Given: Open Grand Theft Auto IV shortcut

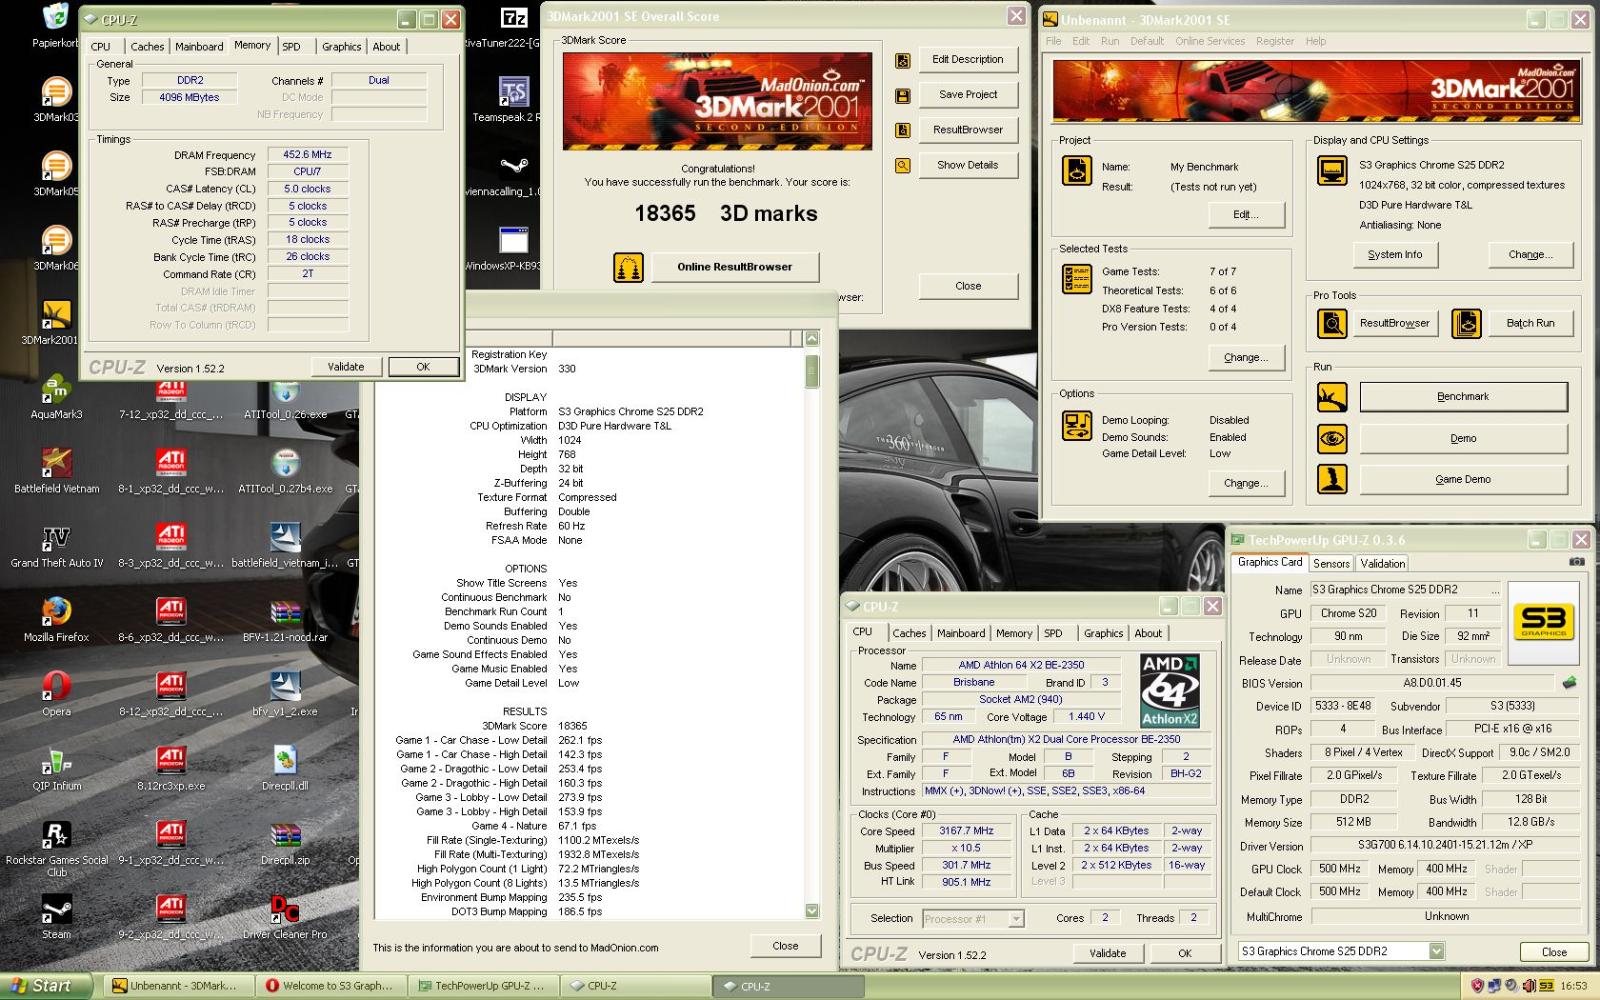Looking at the screenshot, I should click(56, 538).
